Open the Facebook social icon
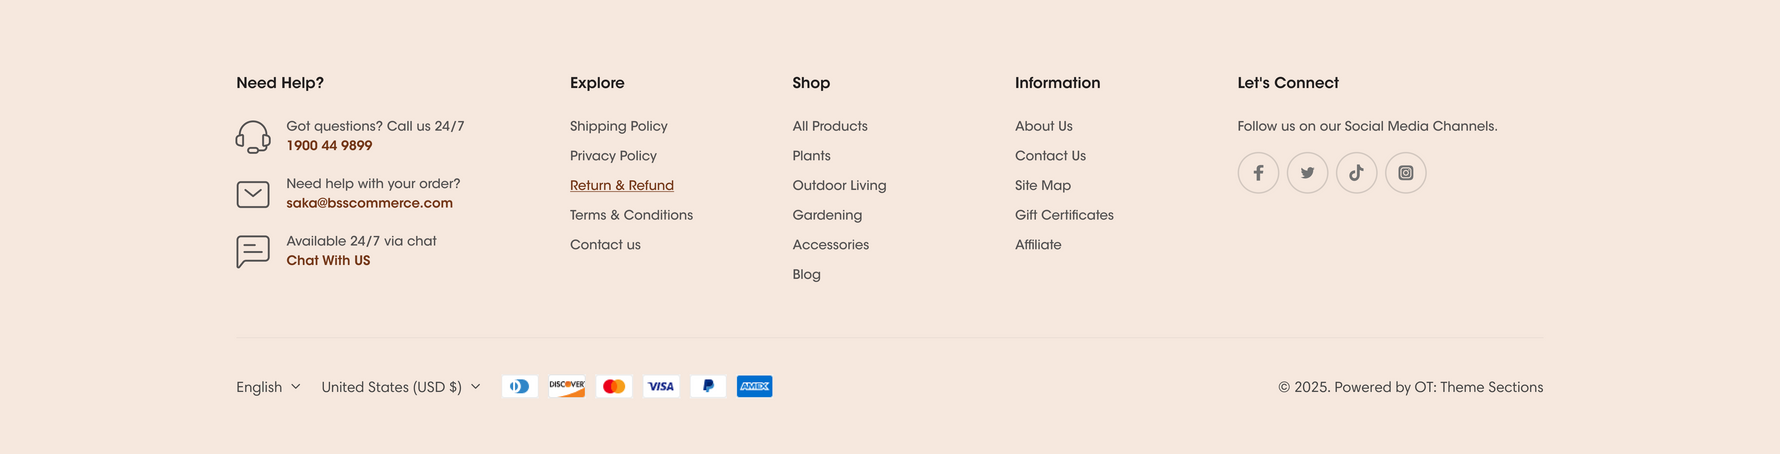This screenshot has width=1780, height=454. coord(1258,173)
